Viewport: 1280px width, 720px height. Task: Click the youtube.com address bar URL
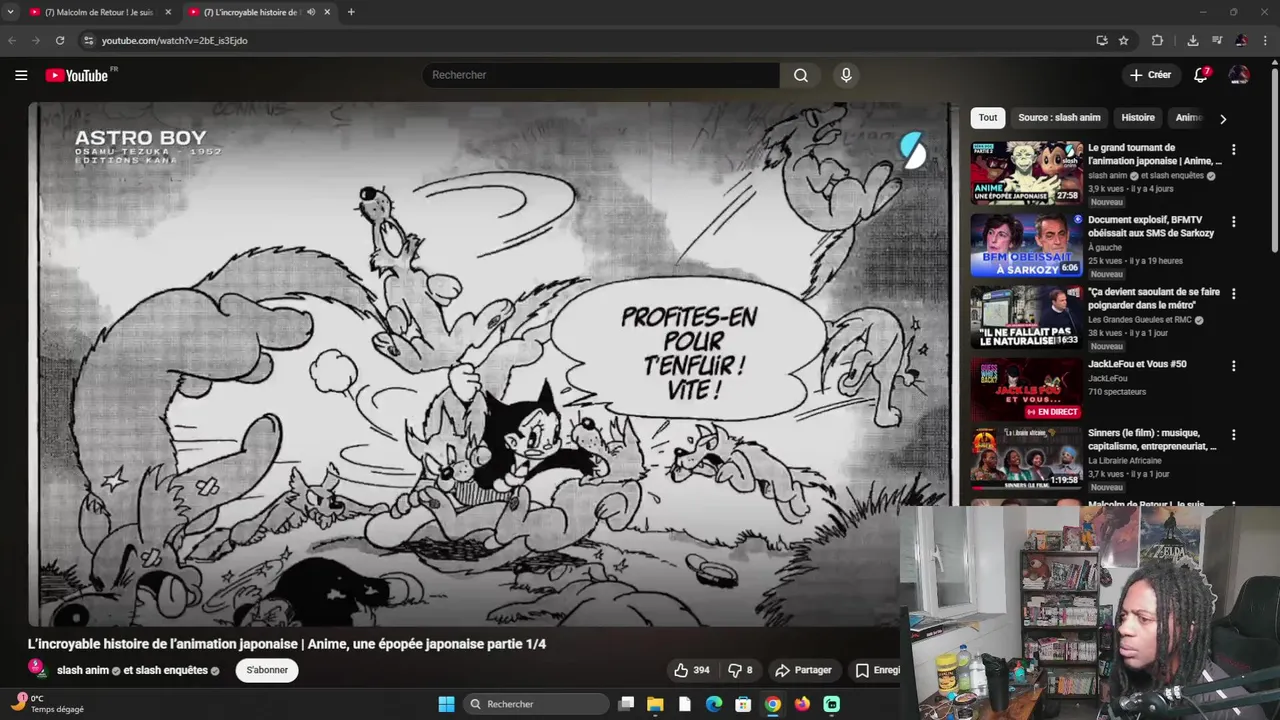pyautogui.click(x=174, y=41)
